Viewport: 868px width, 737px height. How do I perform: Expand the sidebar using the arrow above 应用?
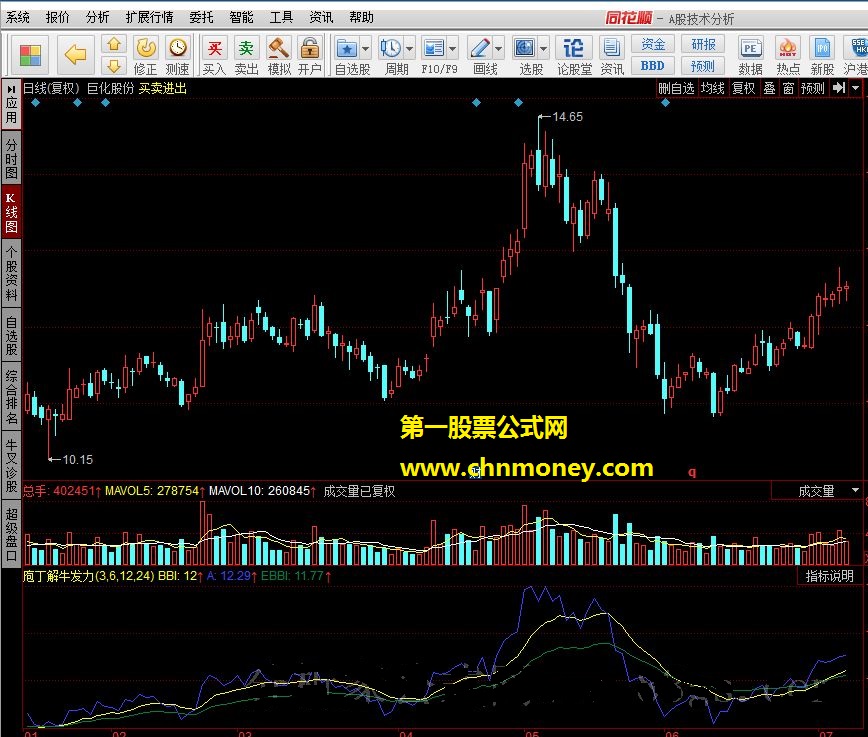(x=12, y=89)
